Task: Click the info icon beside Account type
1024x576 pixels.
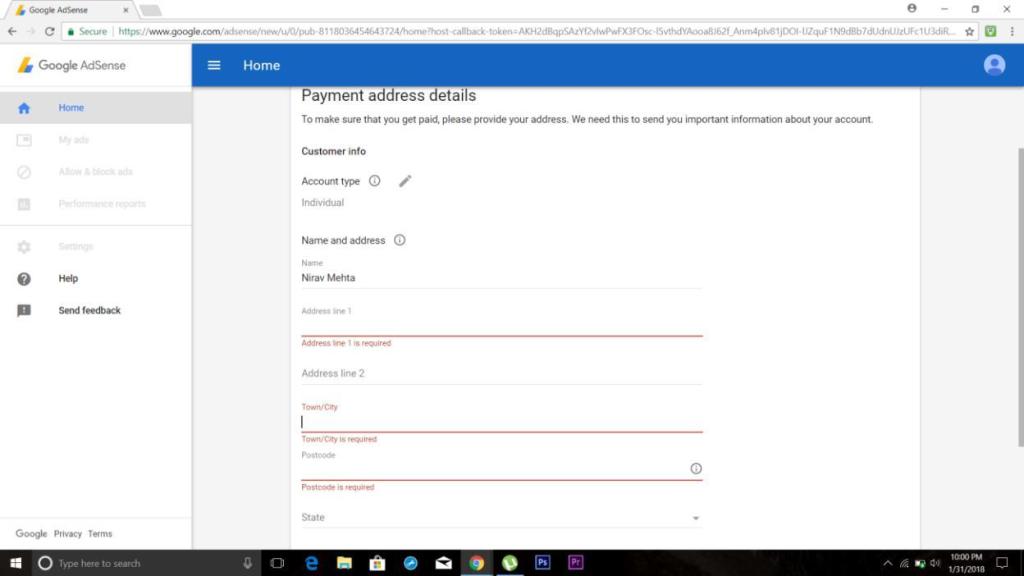Action: tap(374, 181)
